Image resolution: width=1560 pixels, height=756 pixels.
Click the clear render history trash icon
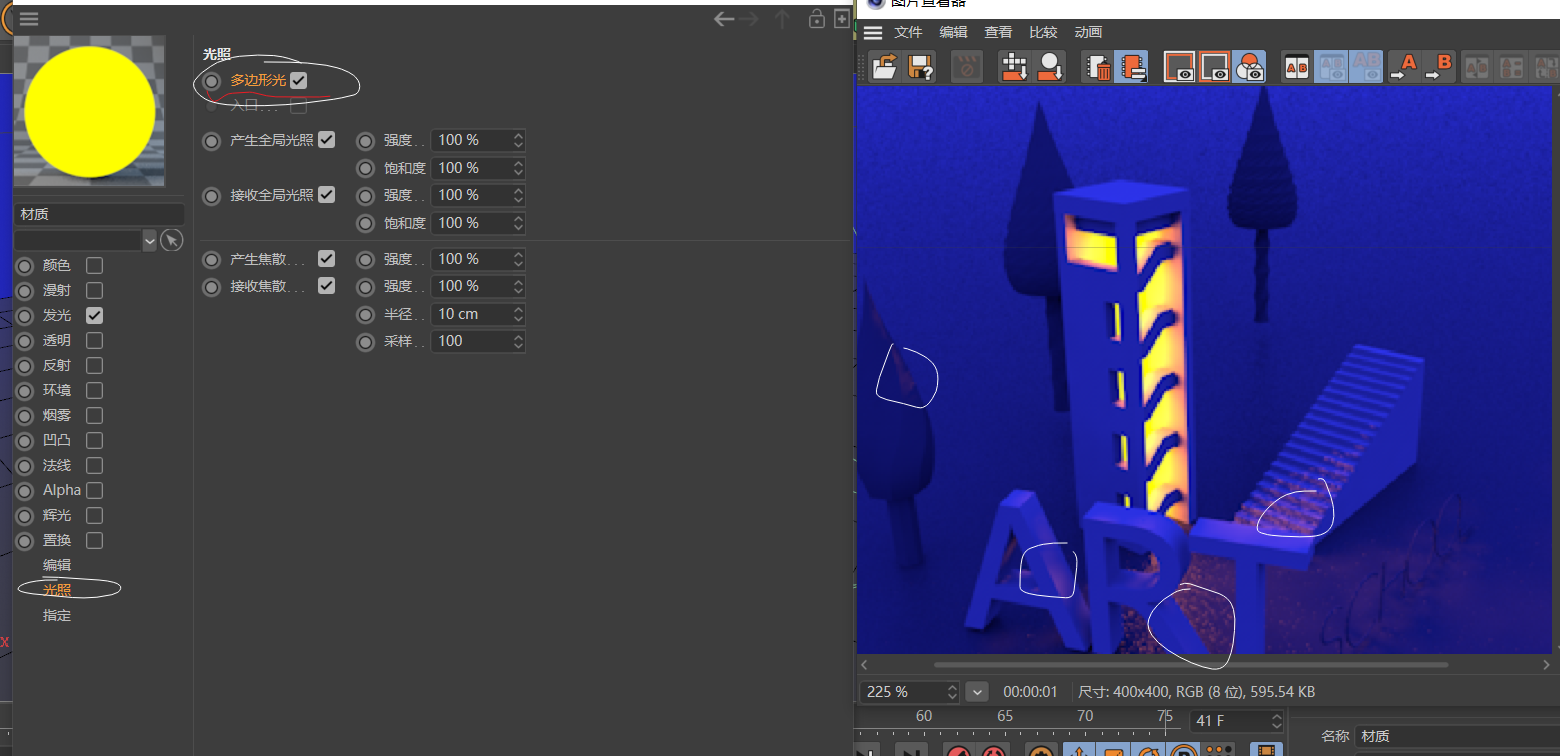tap(1098, 67)
